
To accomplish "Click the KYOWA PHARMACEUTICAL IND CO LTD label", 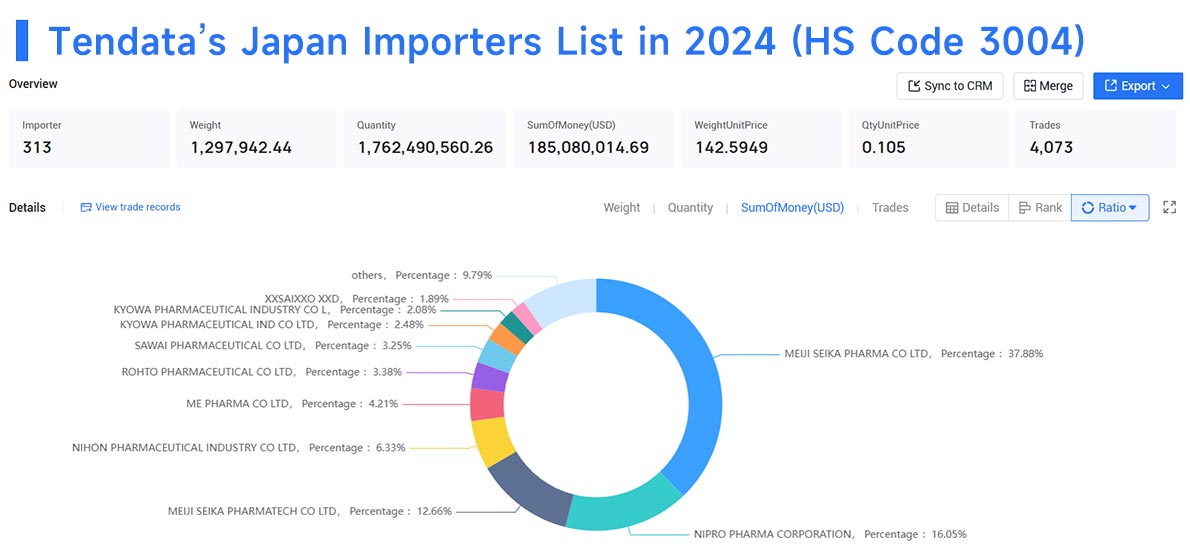I will coord(272,324).
